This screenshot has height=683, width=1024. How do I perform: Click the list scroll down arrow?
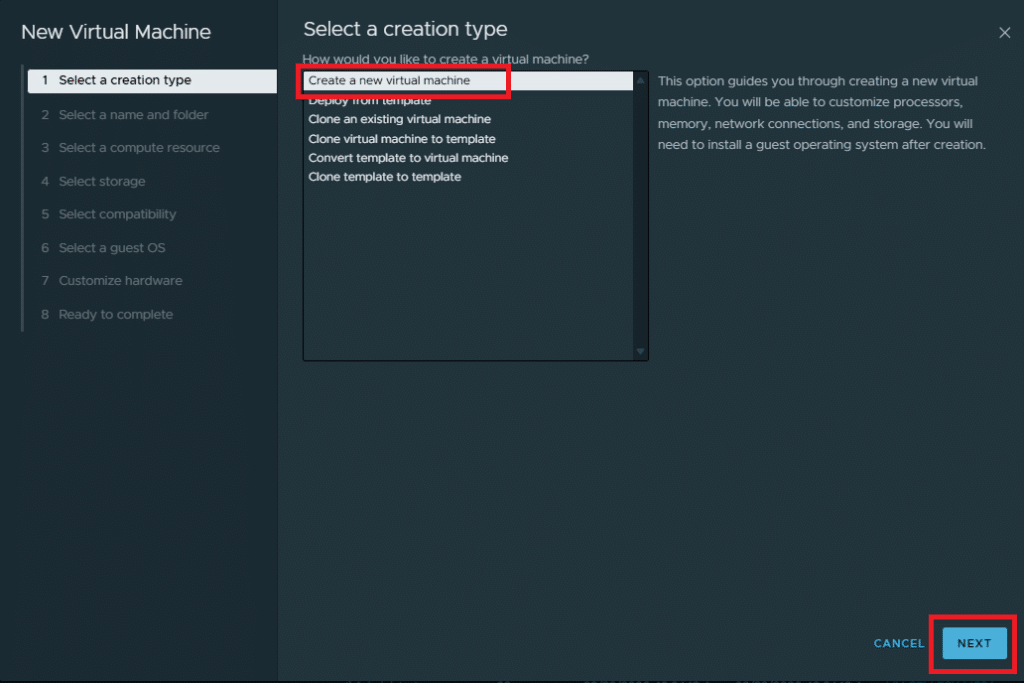(640, 351)
